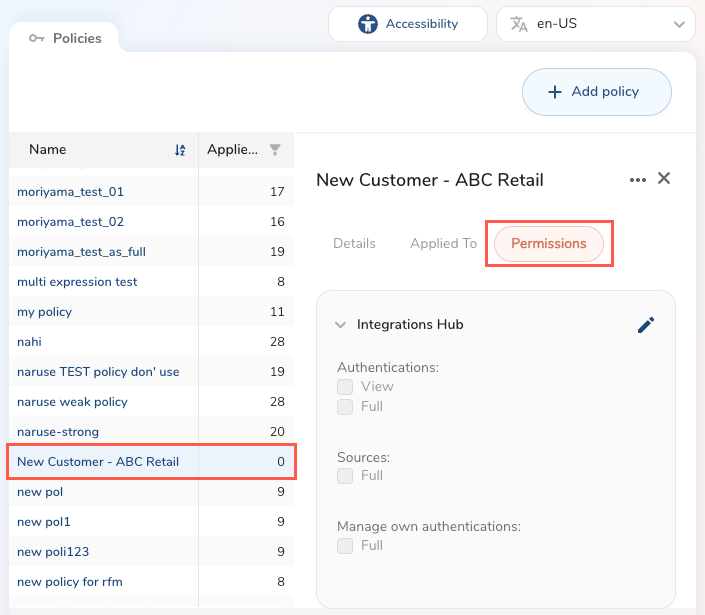Enable Full checkbox under Authentications

pos(345,407)
